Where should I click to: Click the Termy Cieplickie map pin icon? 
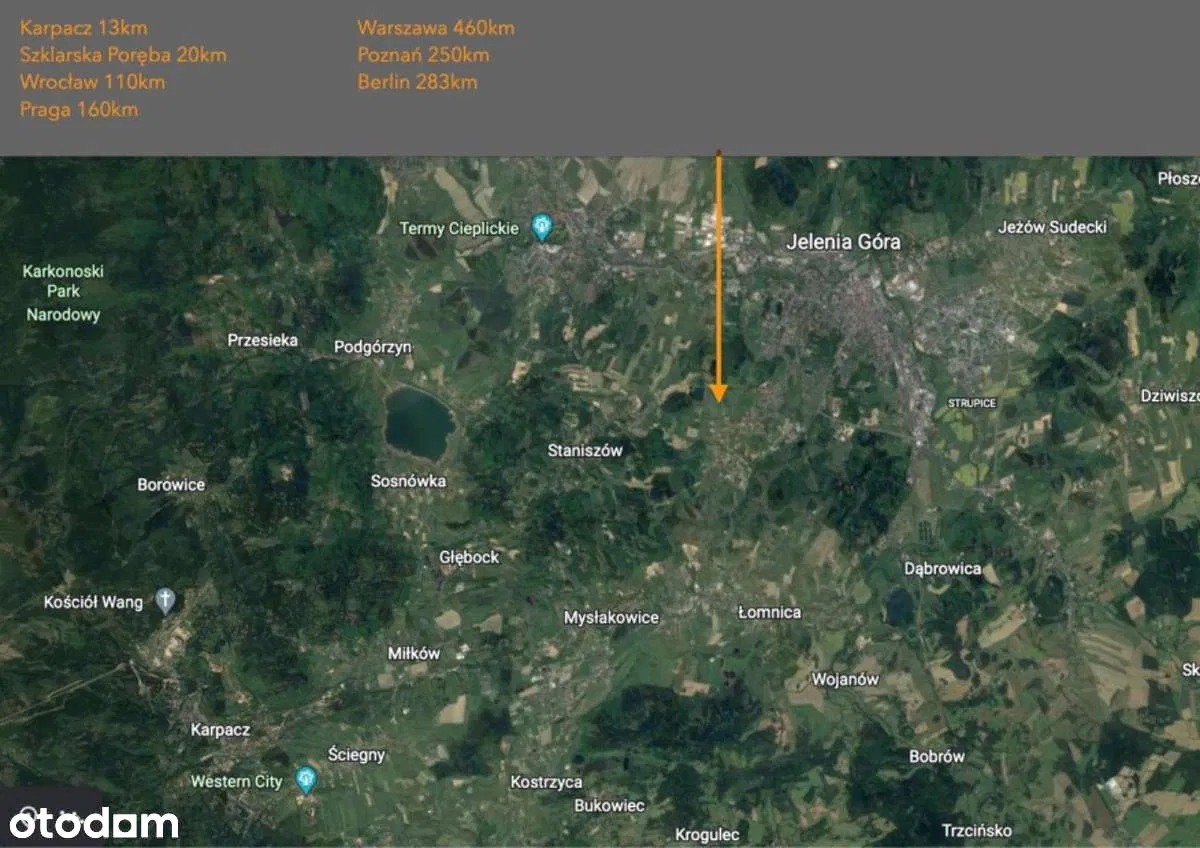click(542, 228)
